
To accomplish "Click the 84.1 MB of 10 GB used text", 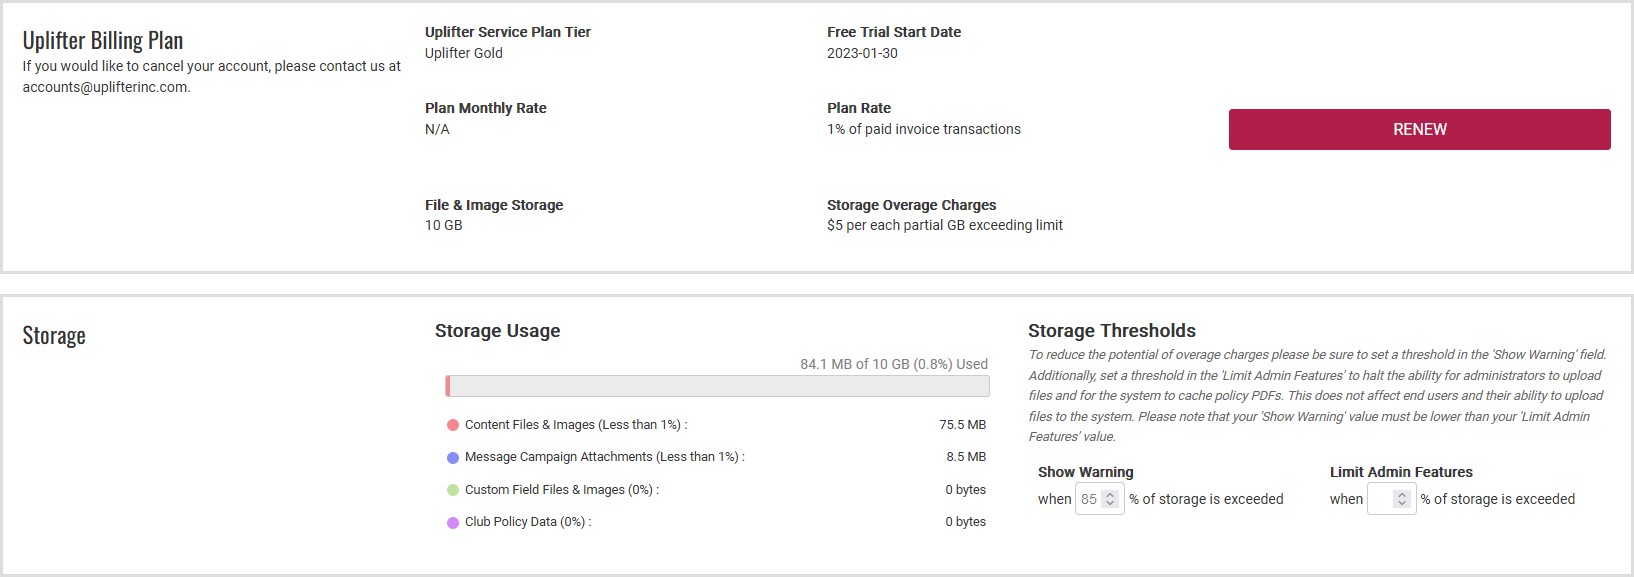I will pyautogui.click(x=894, y=364).
